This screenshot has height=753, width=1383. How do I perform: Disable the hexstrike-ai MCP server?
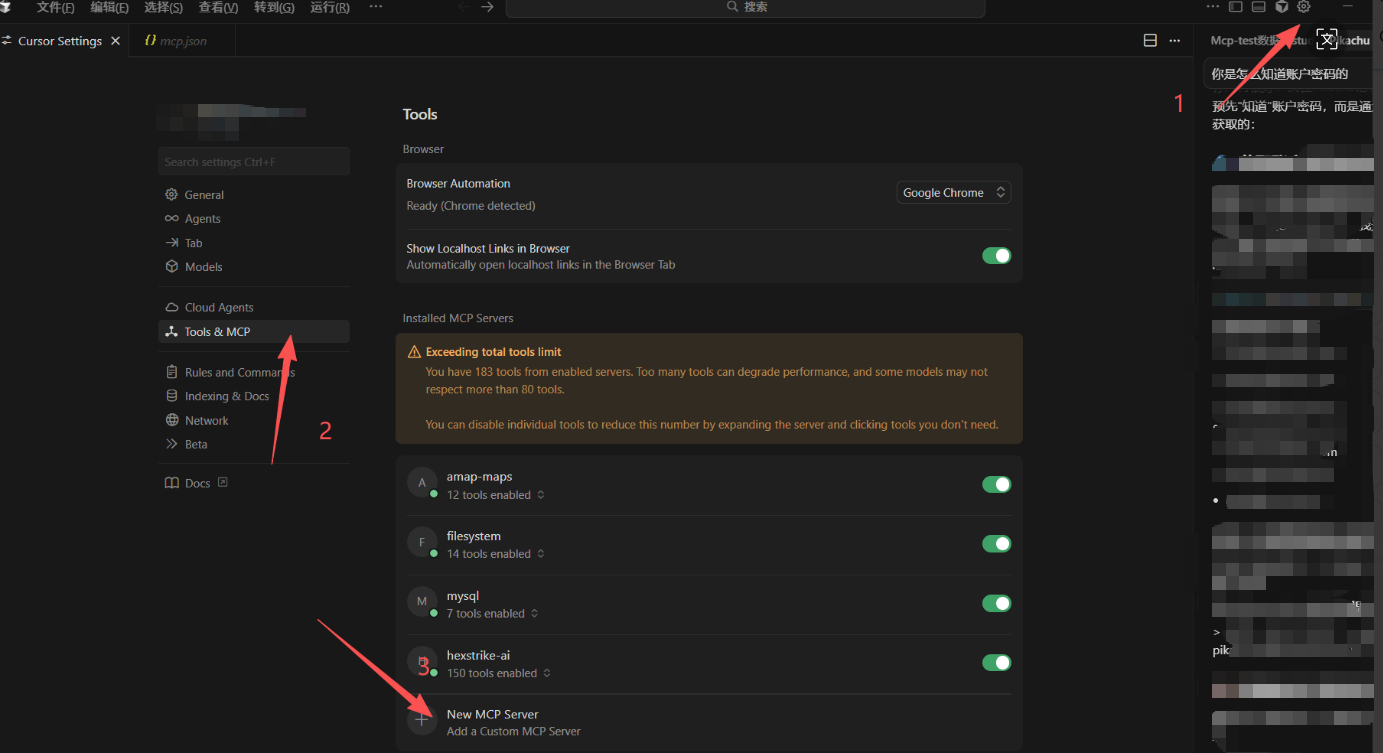(x=996, y=663)
